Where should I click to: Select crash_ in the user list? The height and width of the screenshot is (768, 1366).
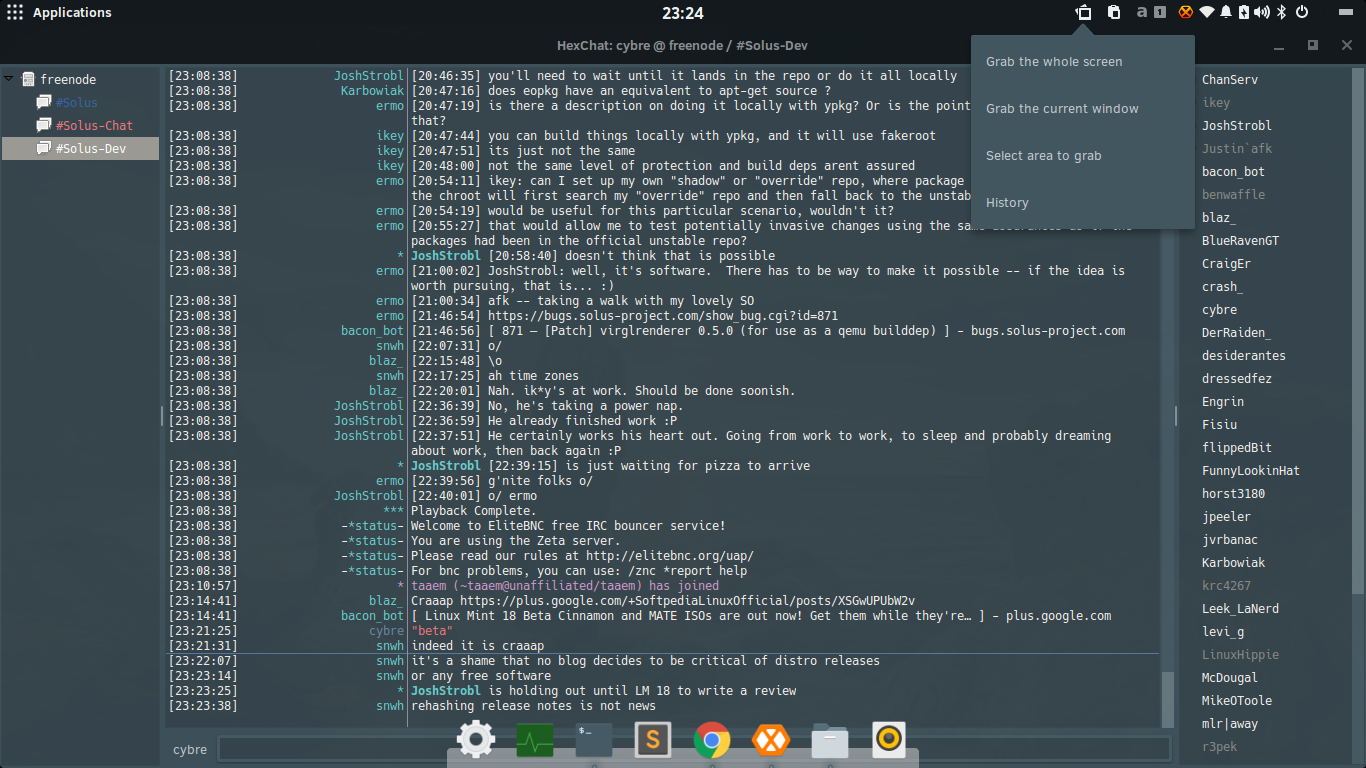[x=1222, y=286]
